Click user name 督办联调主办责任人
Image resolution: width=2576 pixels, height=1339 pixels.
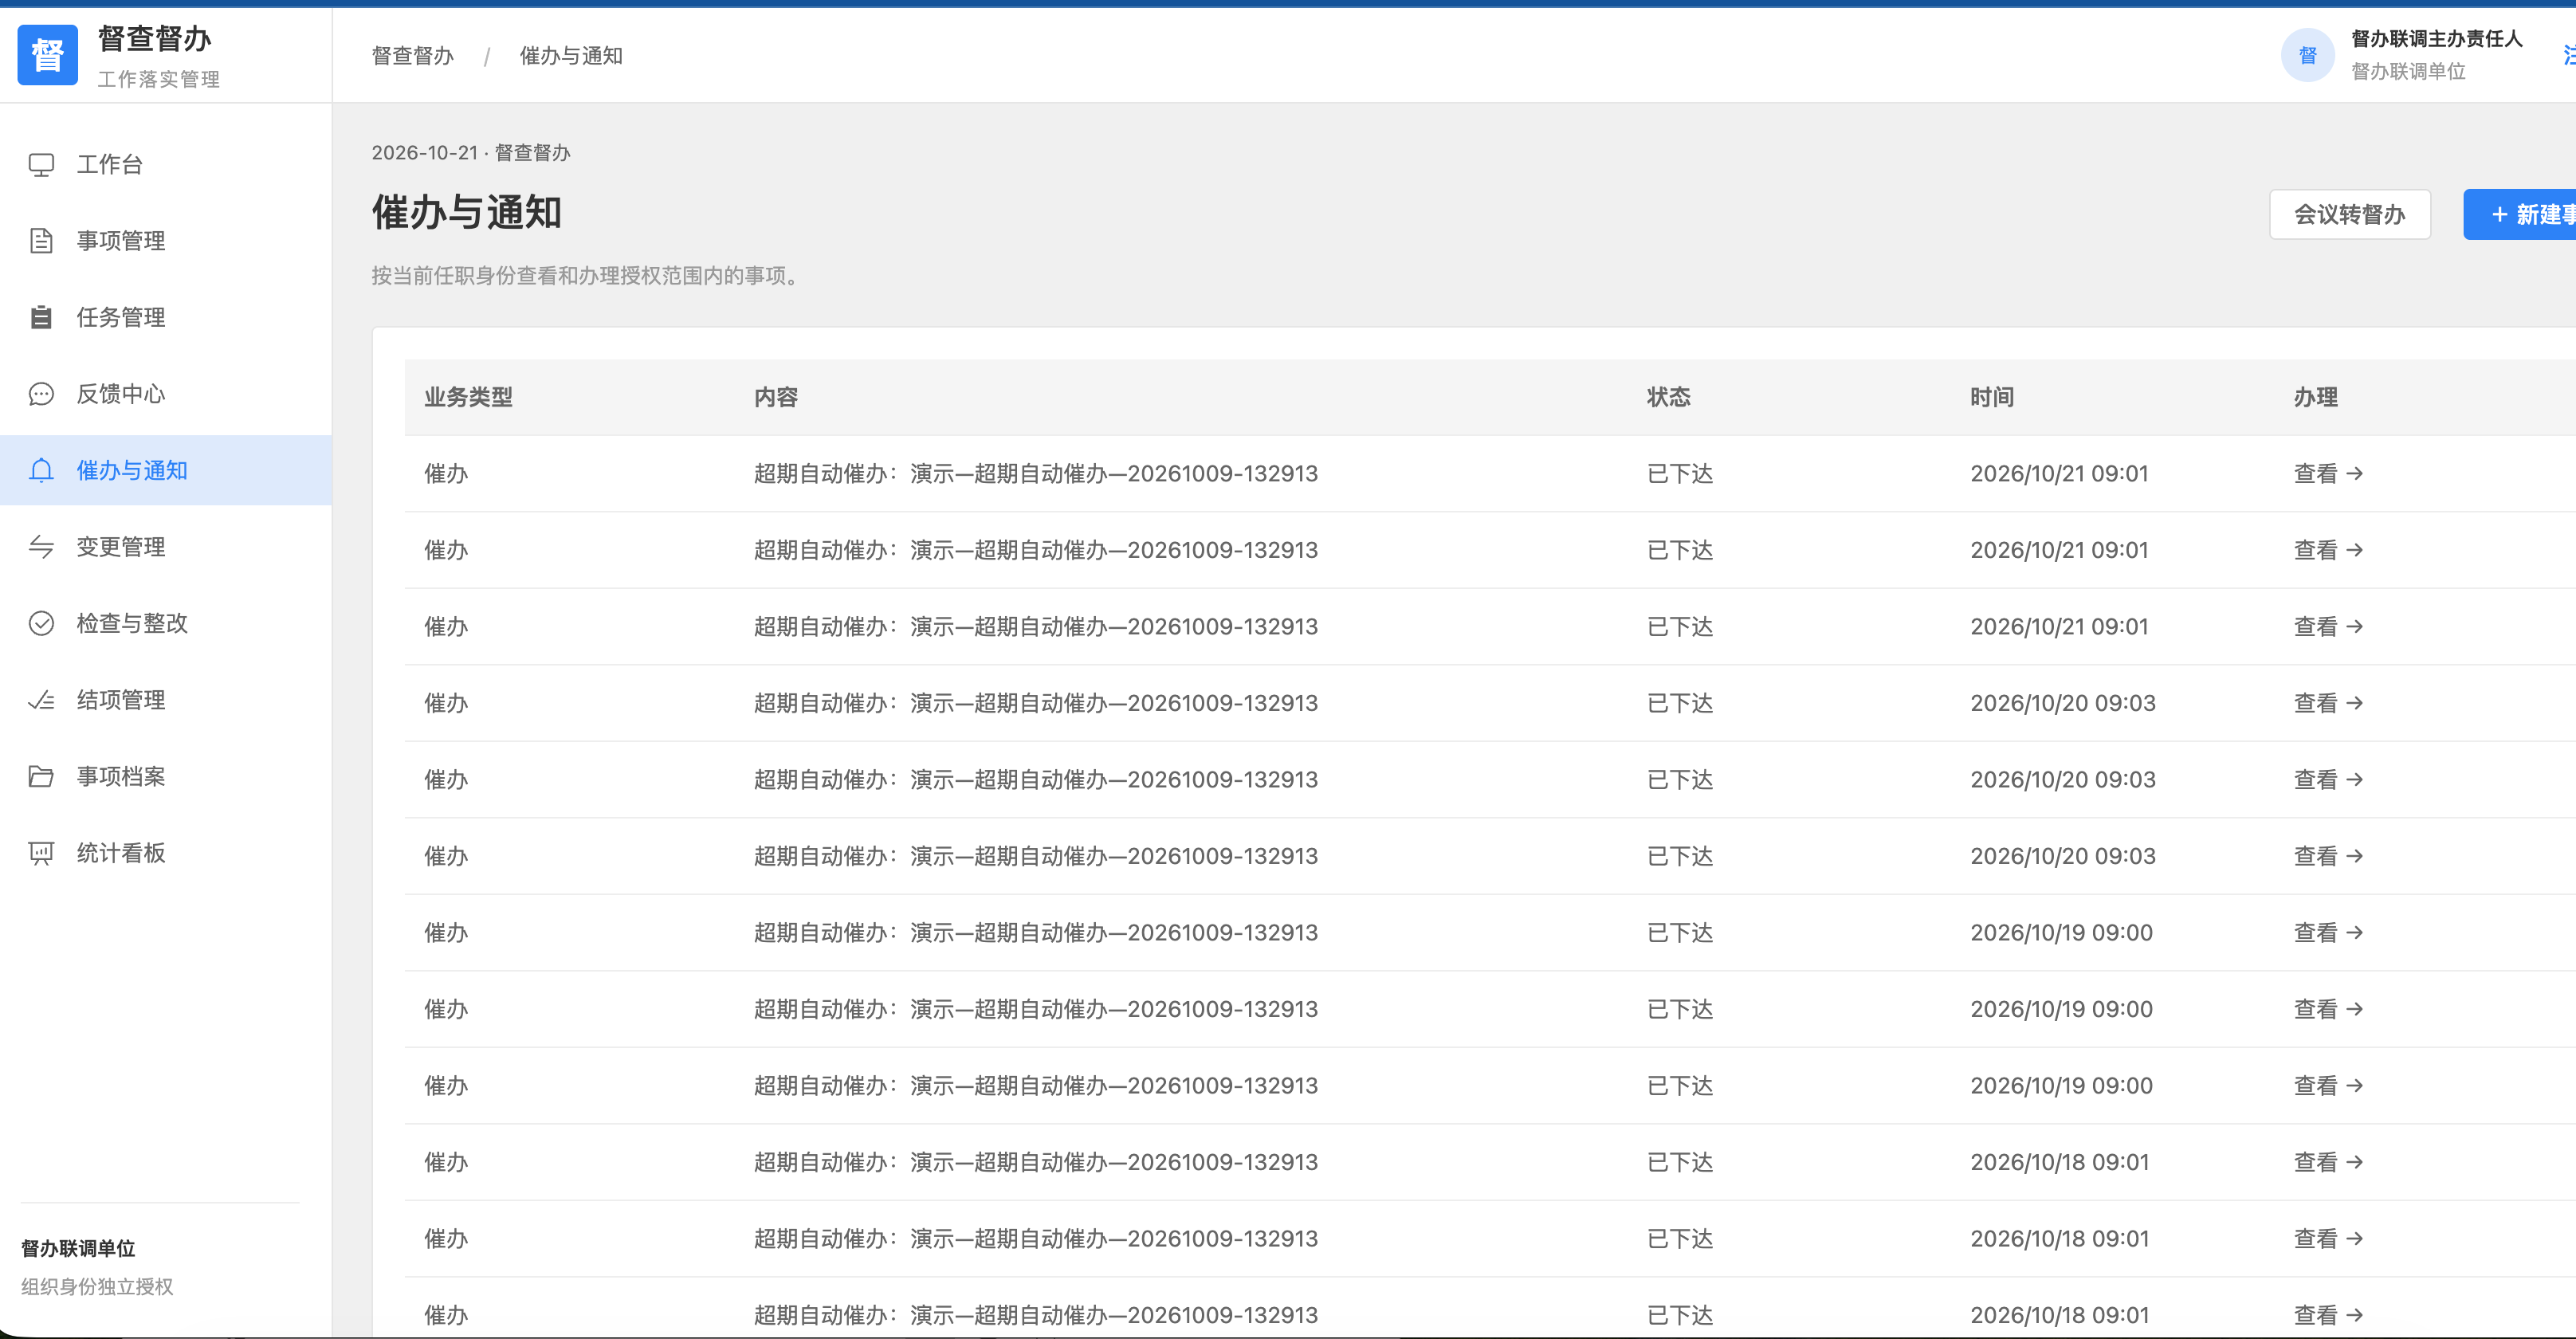click(x=2436, y=39)
